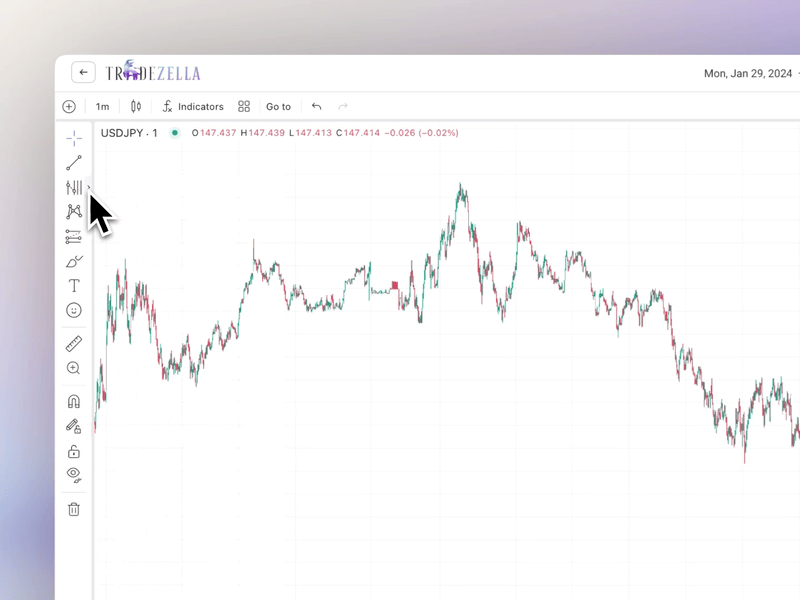The image size is (800, 600).
Task: Hide all drawings with eye icon
Action: pyautogui.click(x=74, y=475)
